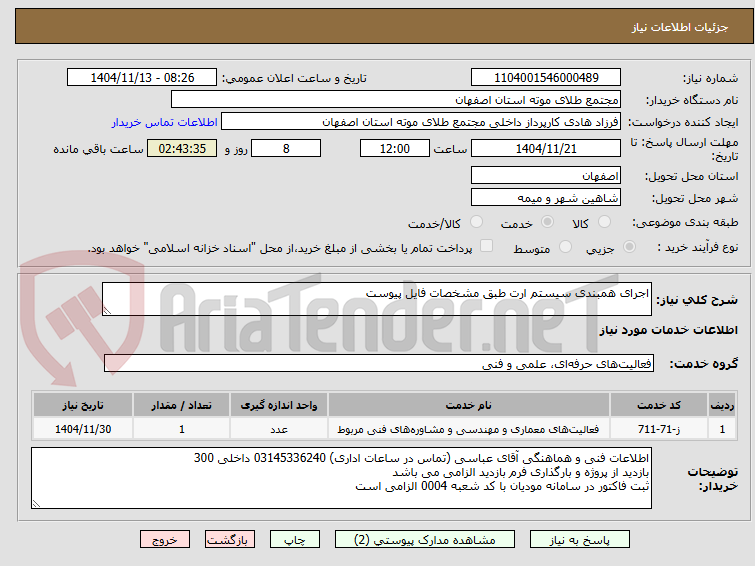The height and width of the screenshot is (566, 755).
Task: Click service code cell ز-71-711
Action: [x=659, y=429]
